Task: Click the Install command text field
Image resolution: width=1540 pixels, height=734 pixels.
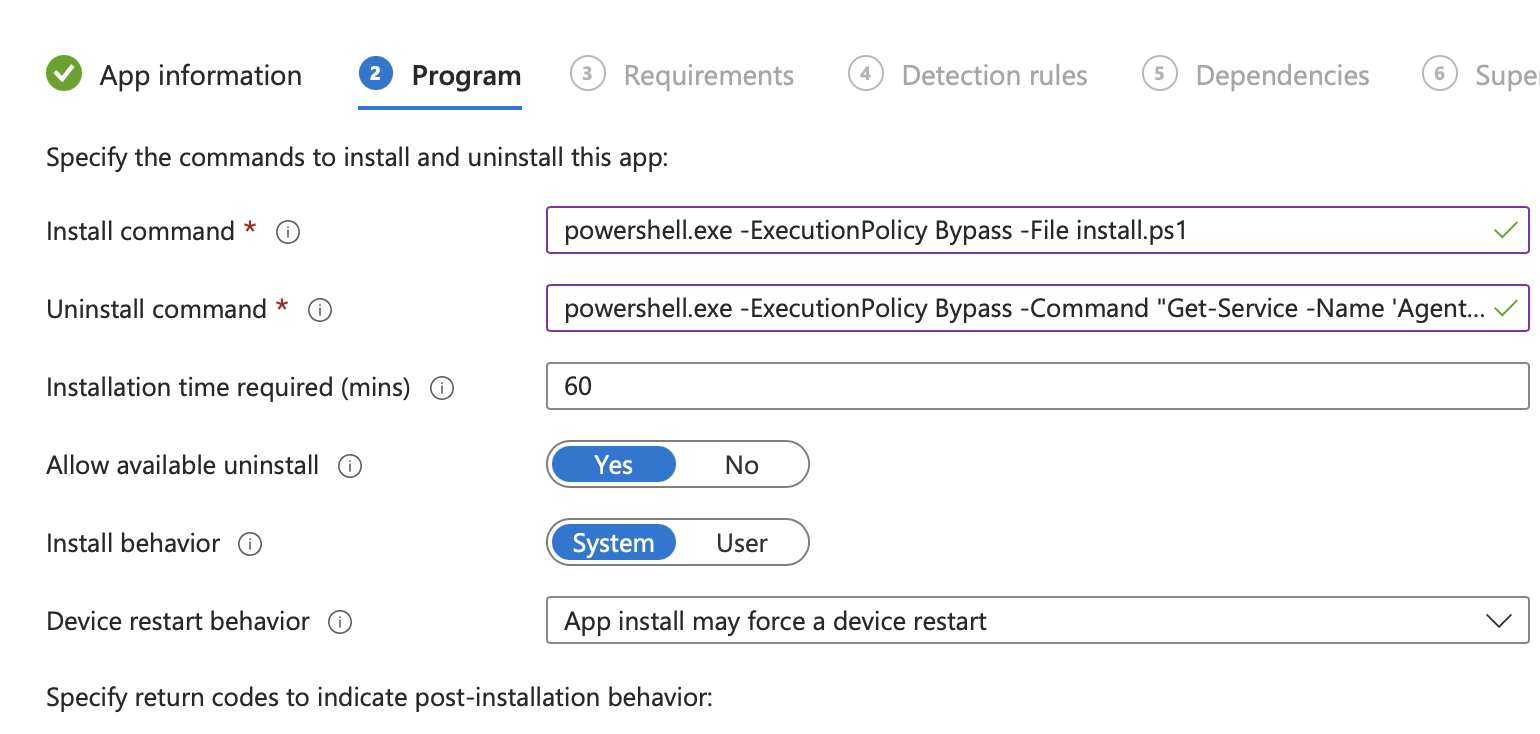Action: pos(1020,231)
